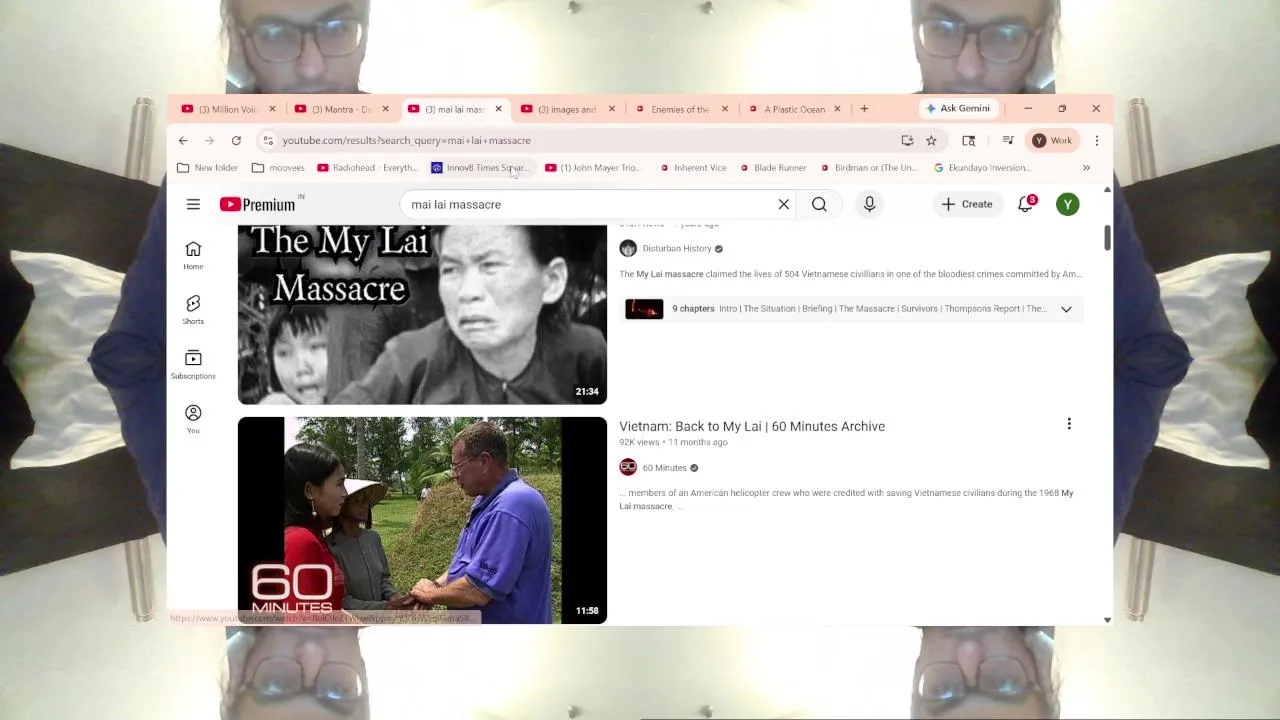Open the Birdman bookmark

(x=869, y=167)
